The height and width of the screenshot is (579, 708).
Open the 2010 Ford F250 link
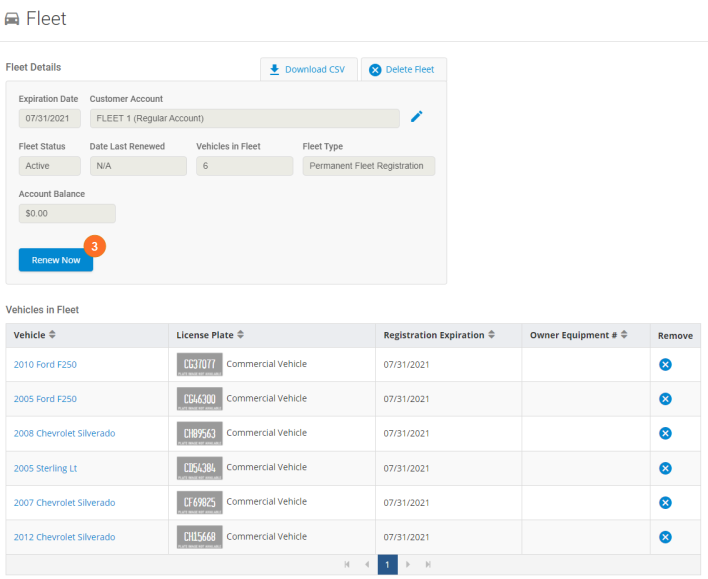45,365
